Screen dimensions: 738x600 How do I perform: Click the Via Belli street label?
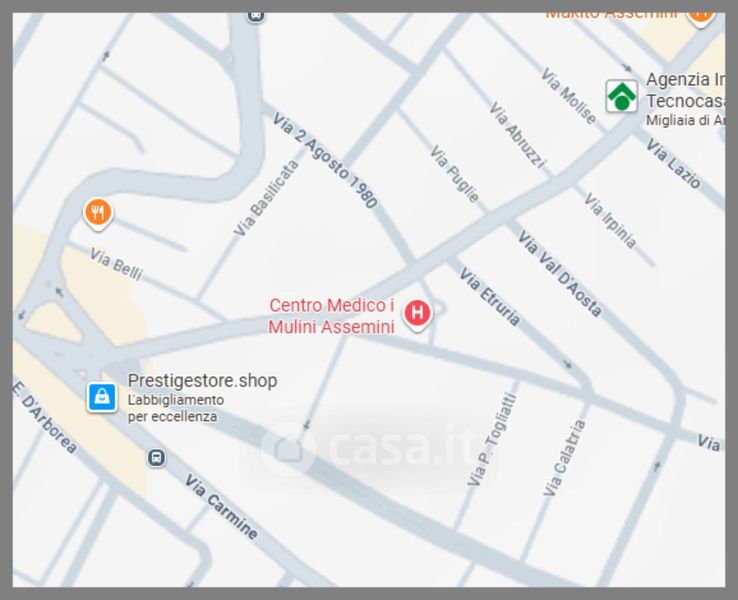pos(116,264)
